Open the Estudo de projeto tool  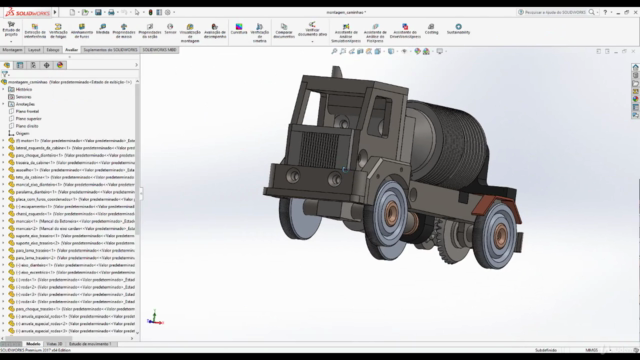pos(11,30)
